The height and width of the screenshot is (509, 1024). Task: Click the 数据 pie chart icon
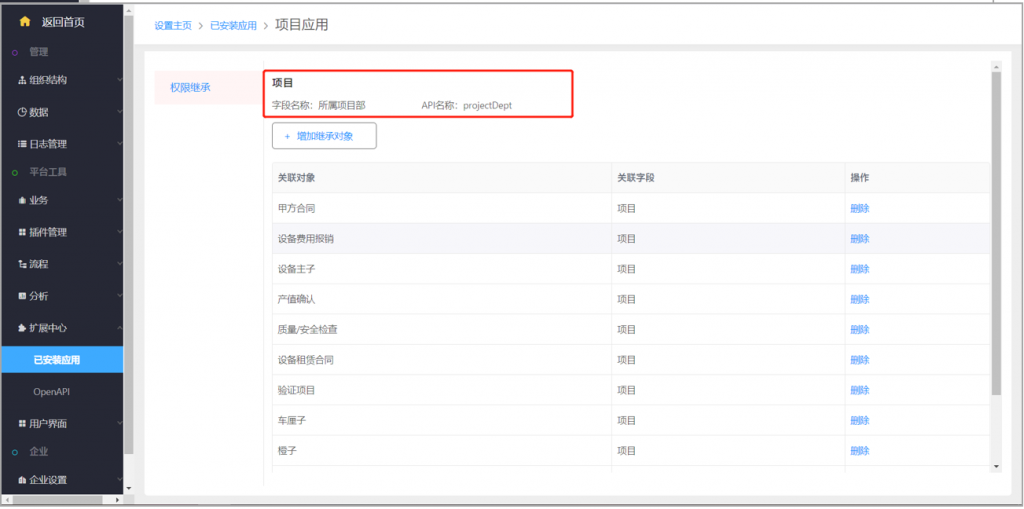click(x=22, y=112)
